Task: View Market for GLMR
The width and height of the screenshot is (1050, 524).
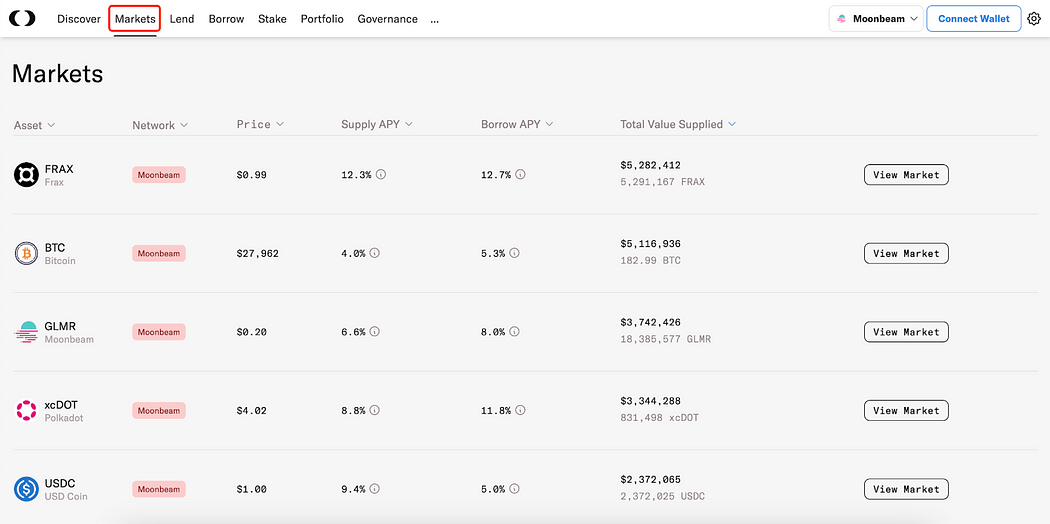Action: (x=906, y=332)
